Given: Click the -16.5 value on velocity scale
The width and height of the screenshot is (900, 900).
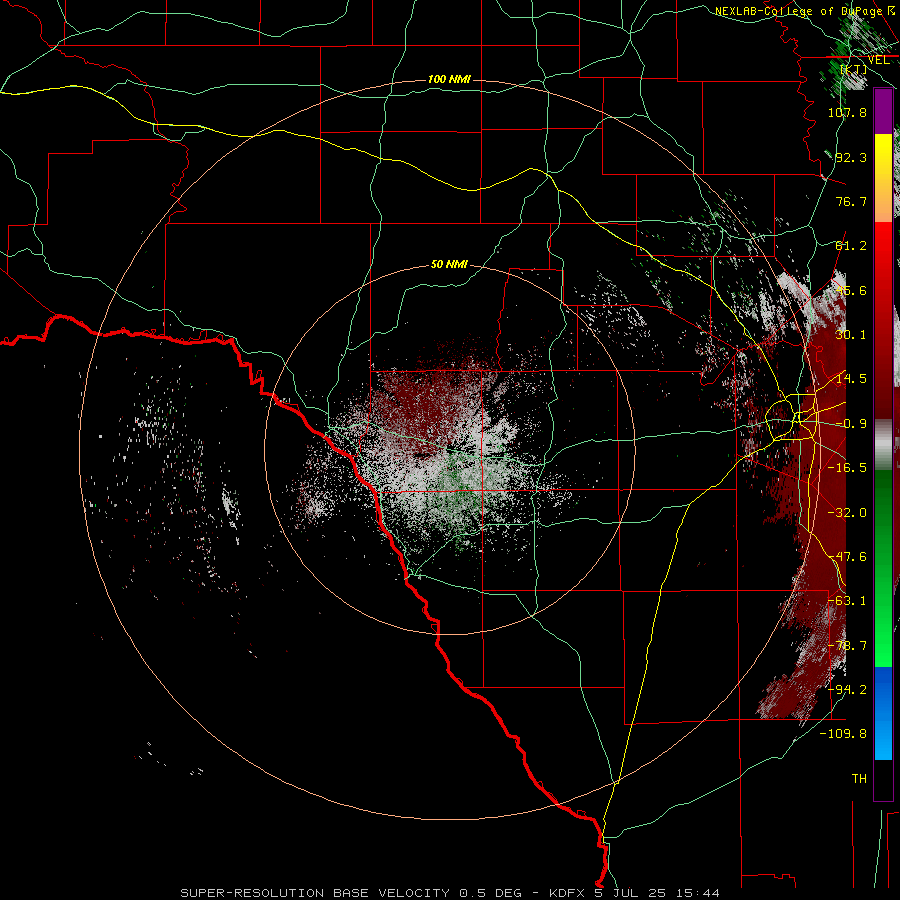Looking at the screenshot, I should [847, 468].
